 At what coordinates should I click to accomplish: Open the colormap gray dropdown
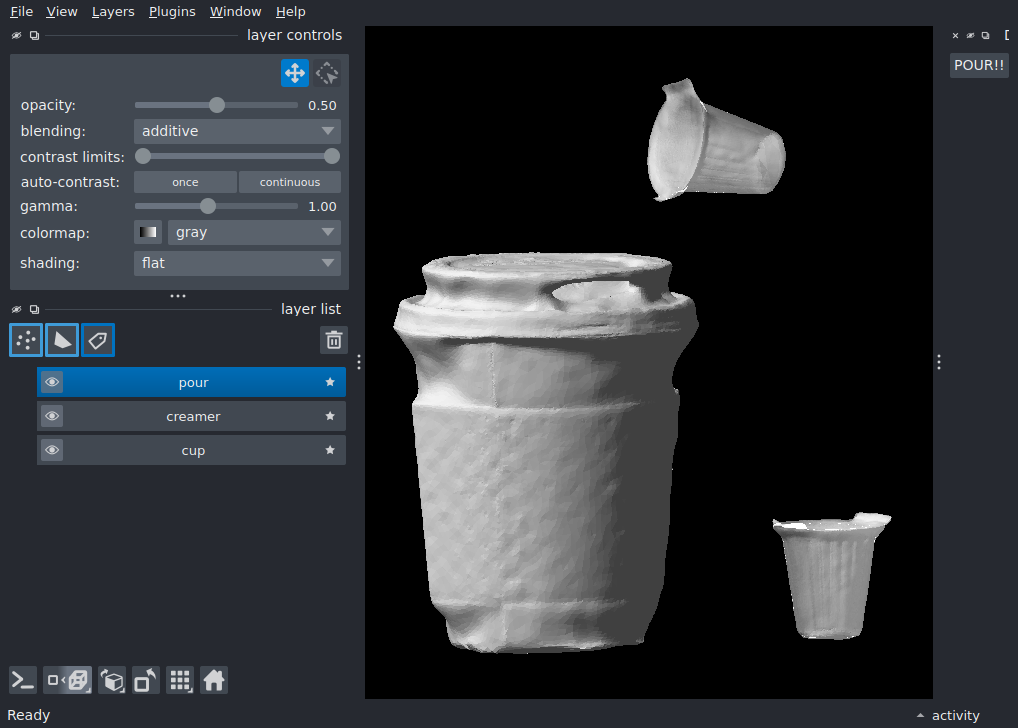click(254, 232)
